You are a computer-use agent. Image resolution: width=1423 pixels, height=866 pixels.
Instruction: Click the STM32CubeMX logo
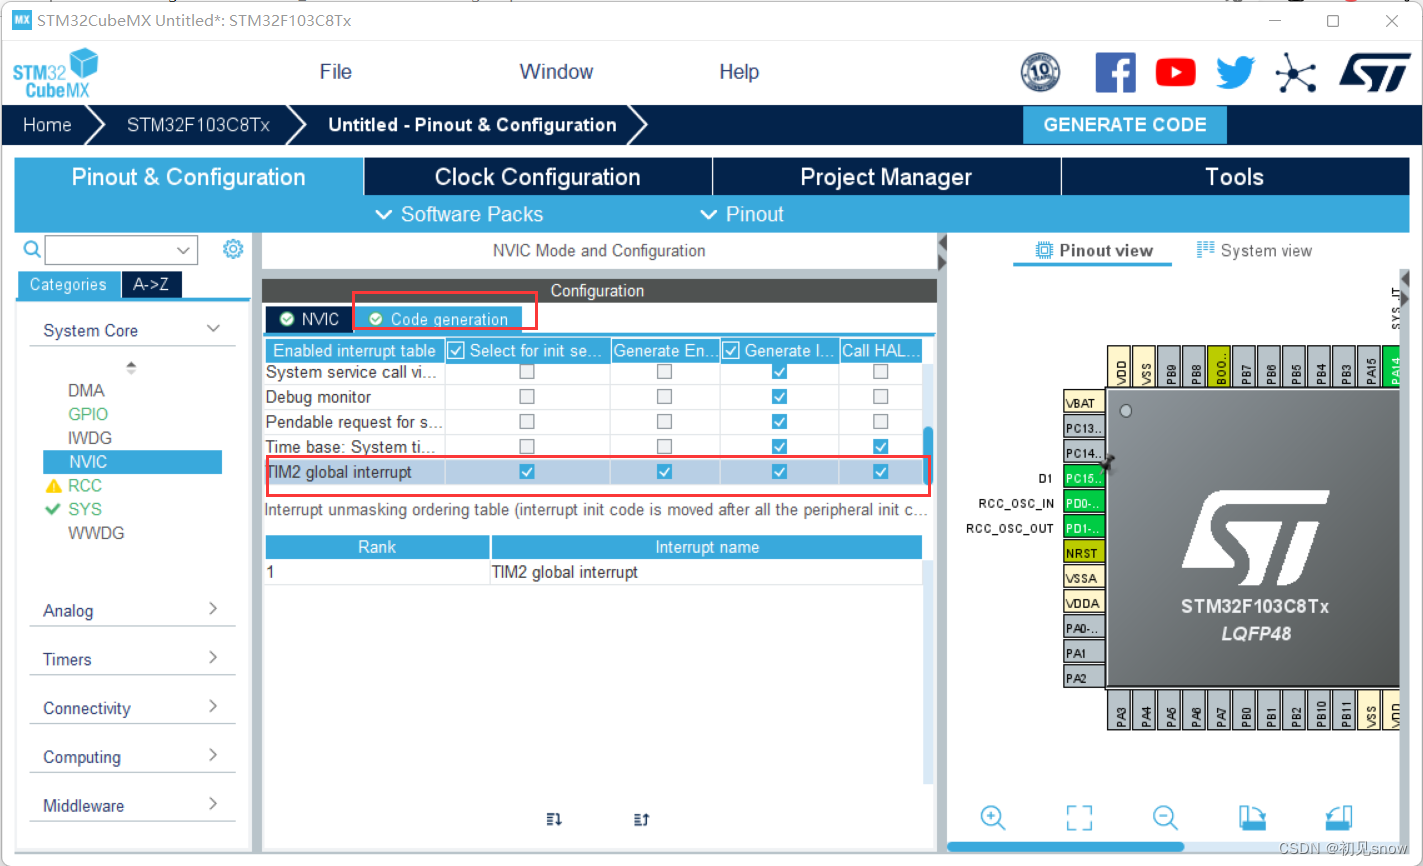coord(55,73)
